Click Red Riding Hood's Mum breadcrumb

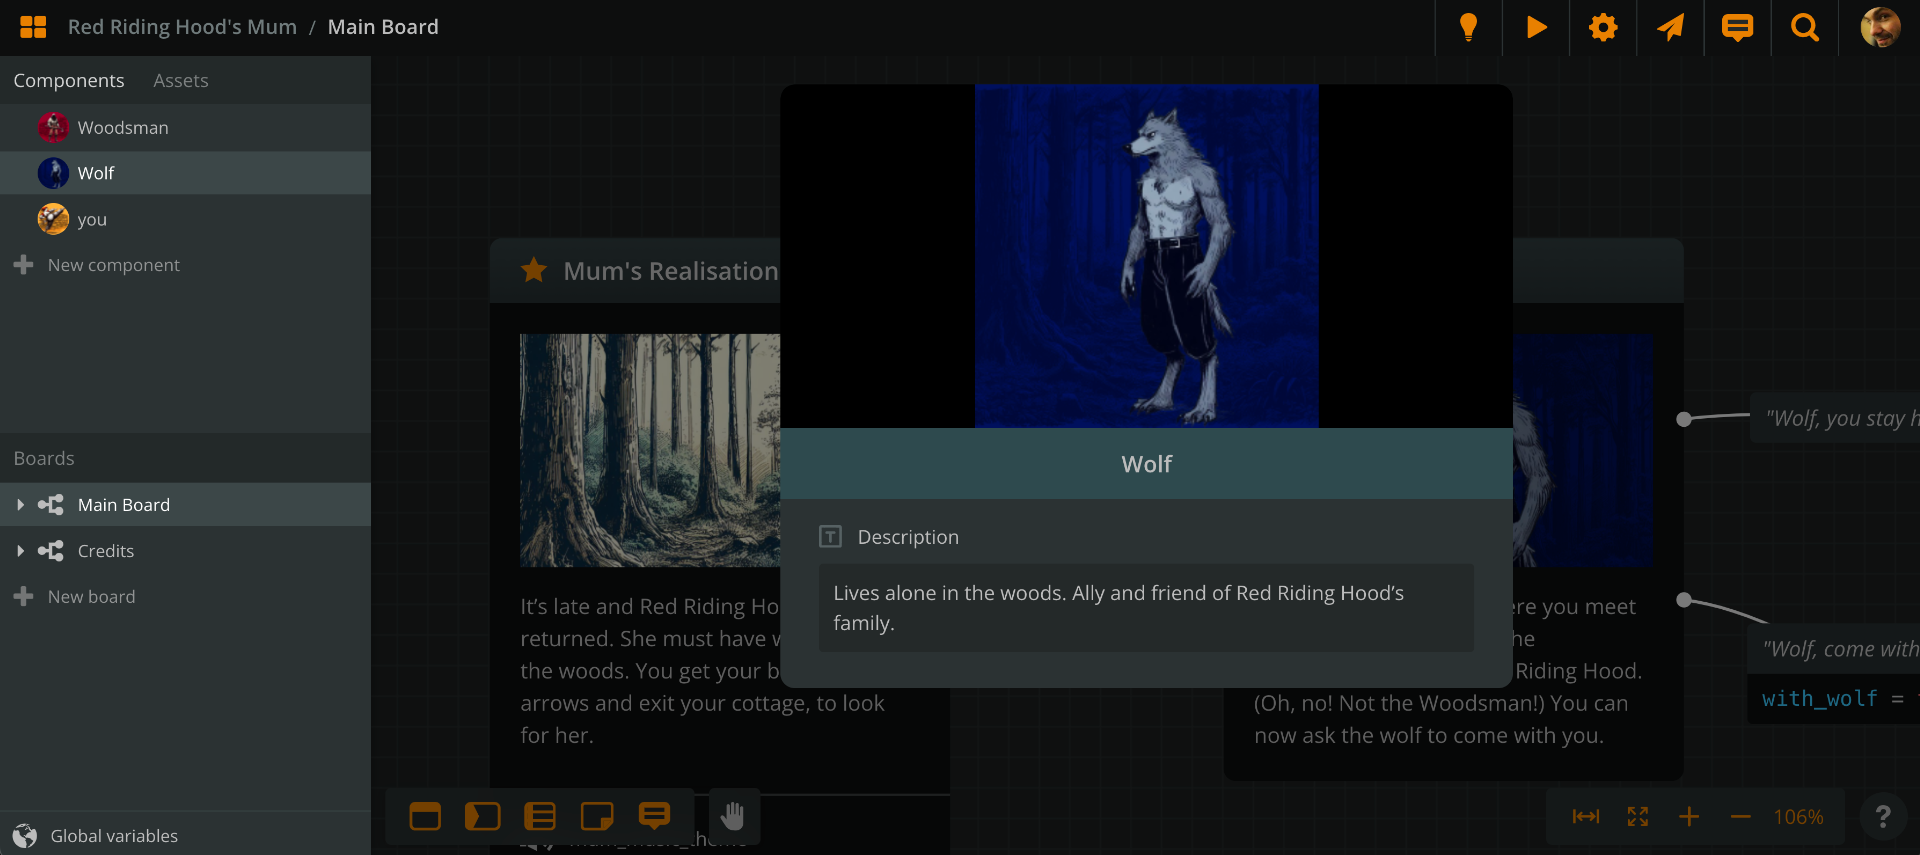[182, 27]
